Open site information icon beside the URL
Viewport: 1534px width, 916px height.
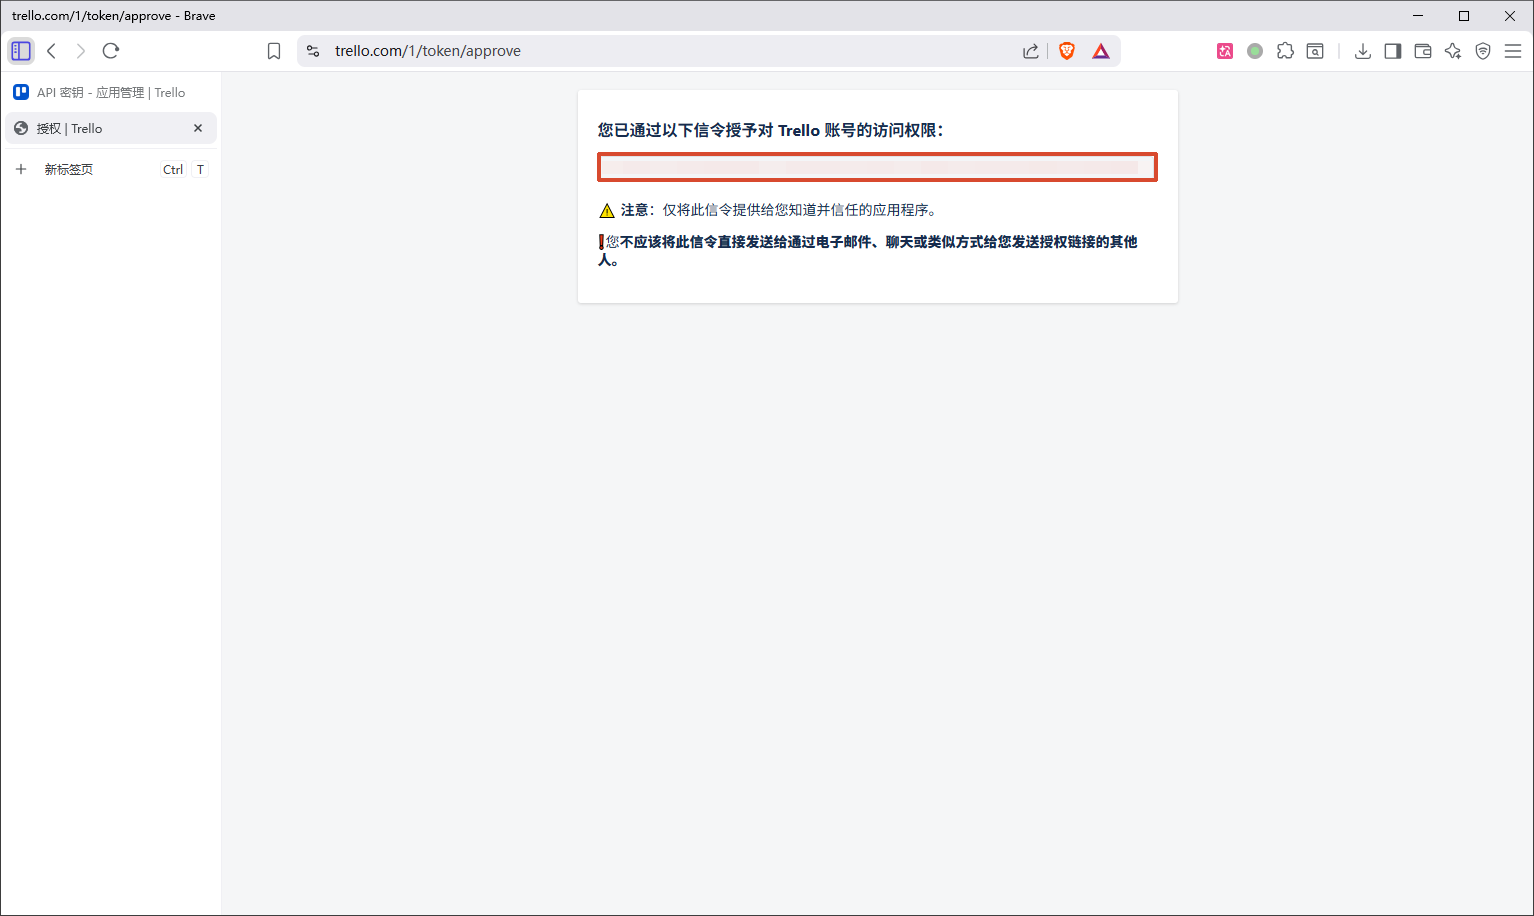313,51
